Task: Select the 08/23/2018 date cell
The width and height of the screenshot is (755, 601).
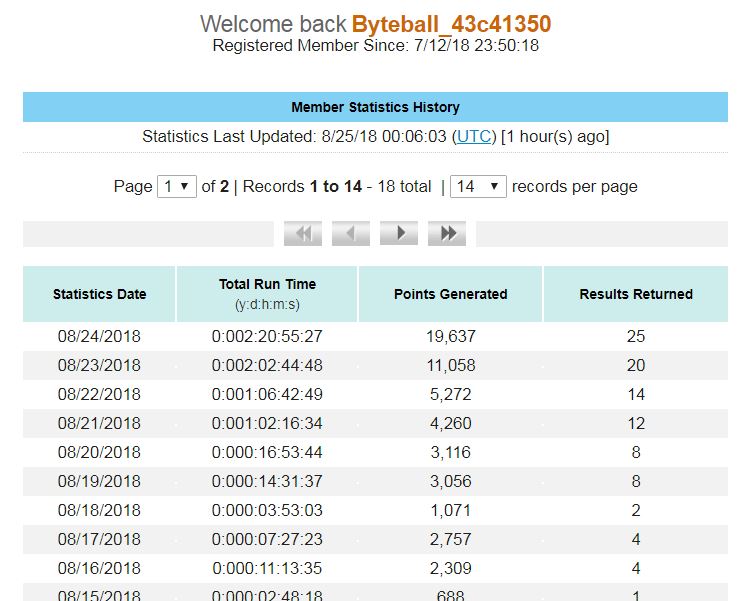Action: [x=99, y=366]
